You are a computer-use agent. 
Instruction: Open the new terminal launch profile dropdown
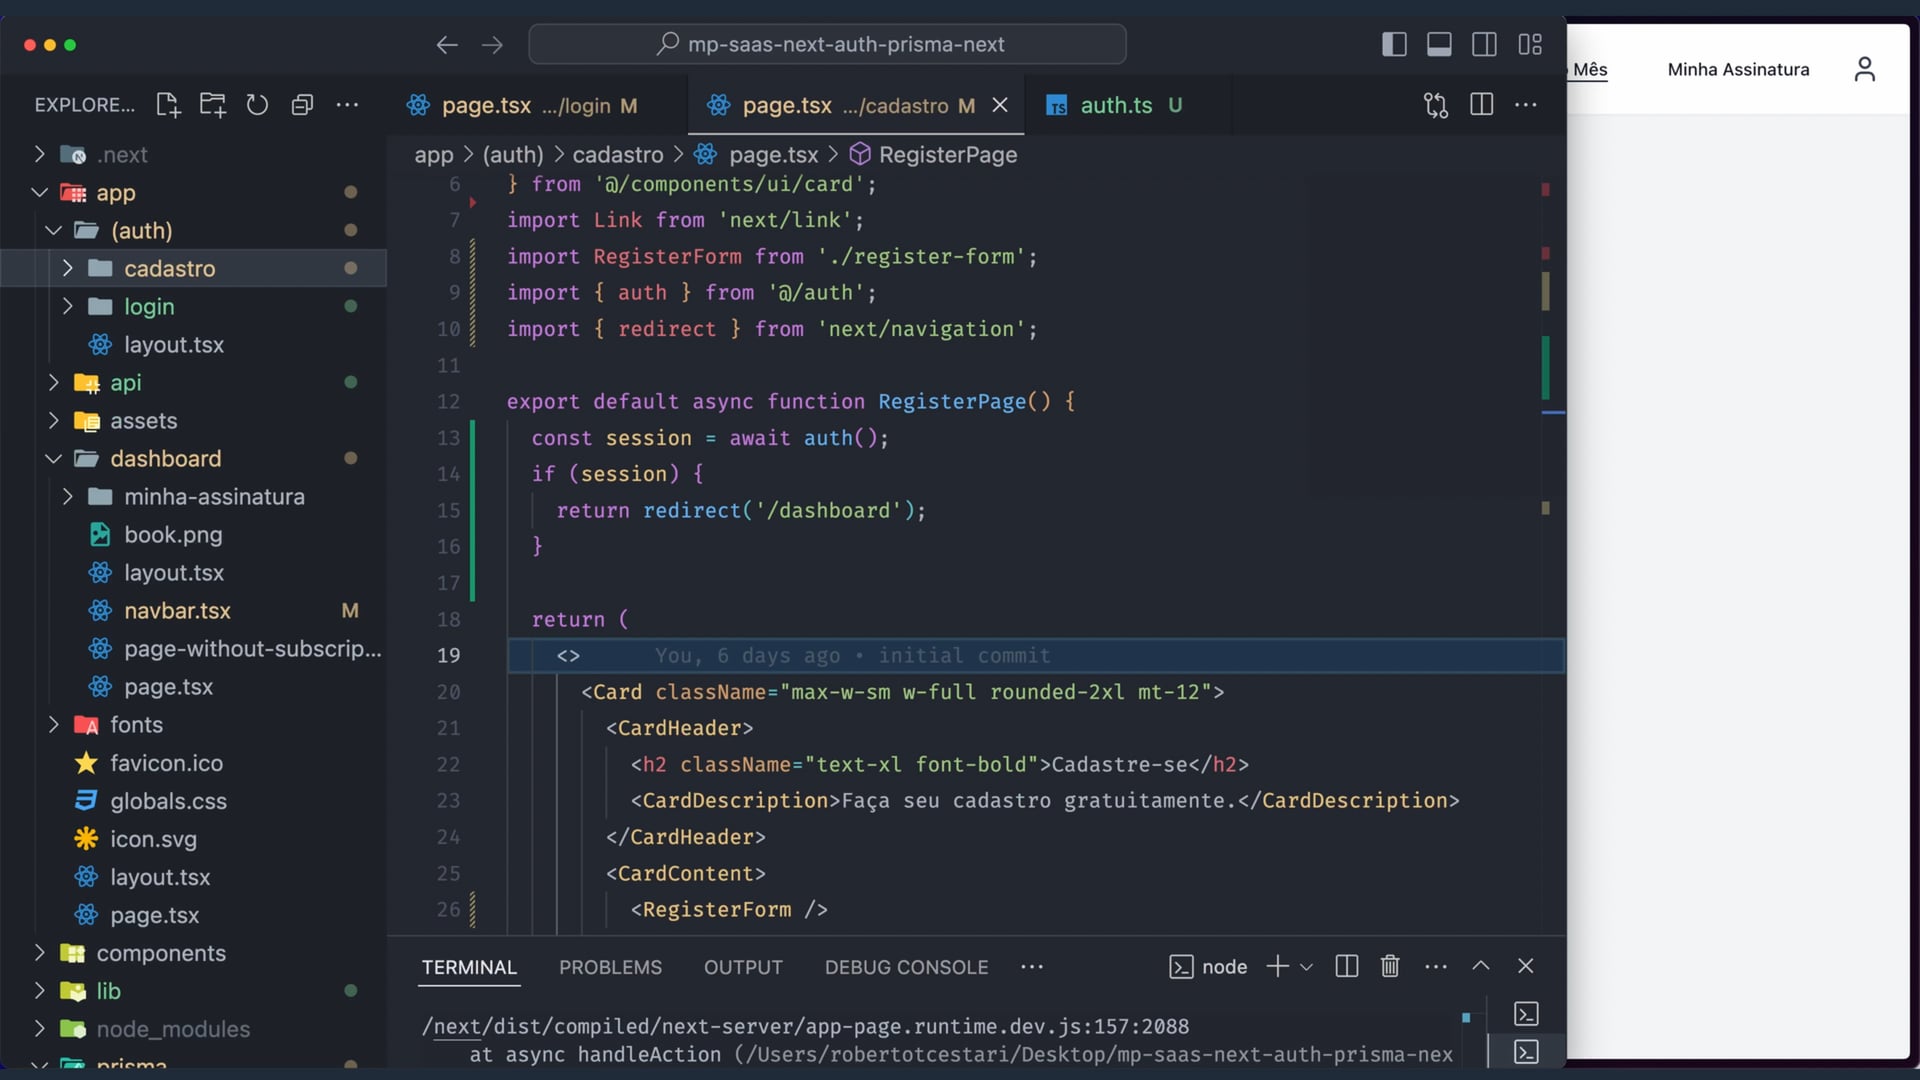pos(1306,967)
